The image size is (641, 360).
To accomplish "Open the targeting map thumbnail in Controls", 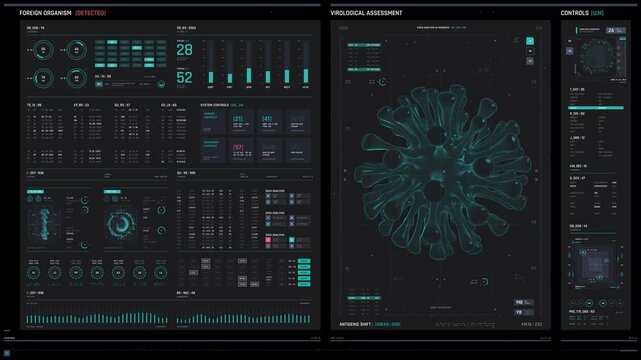I will click(x=595, y=264).
